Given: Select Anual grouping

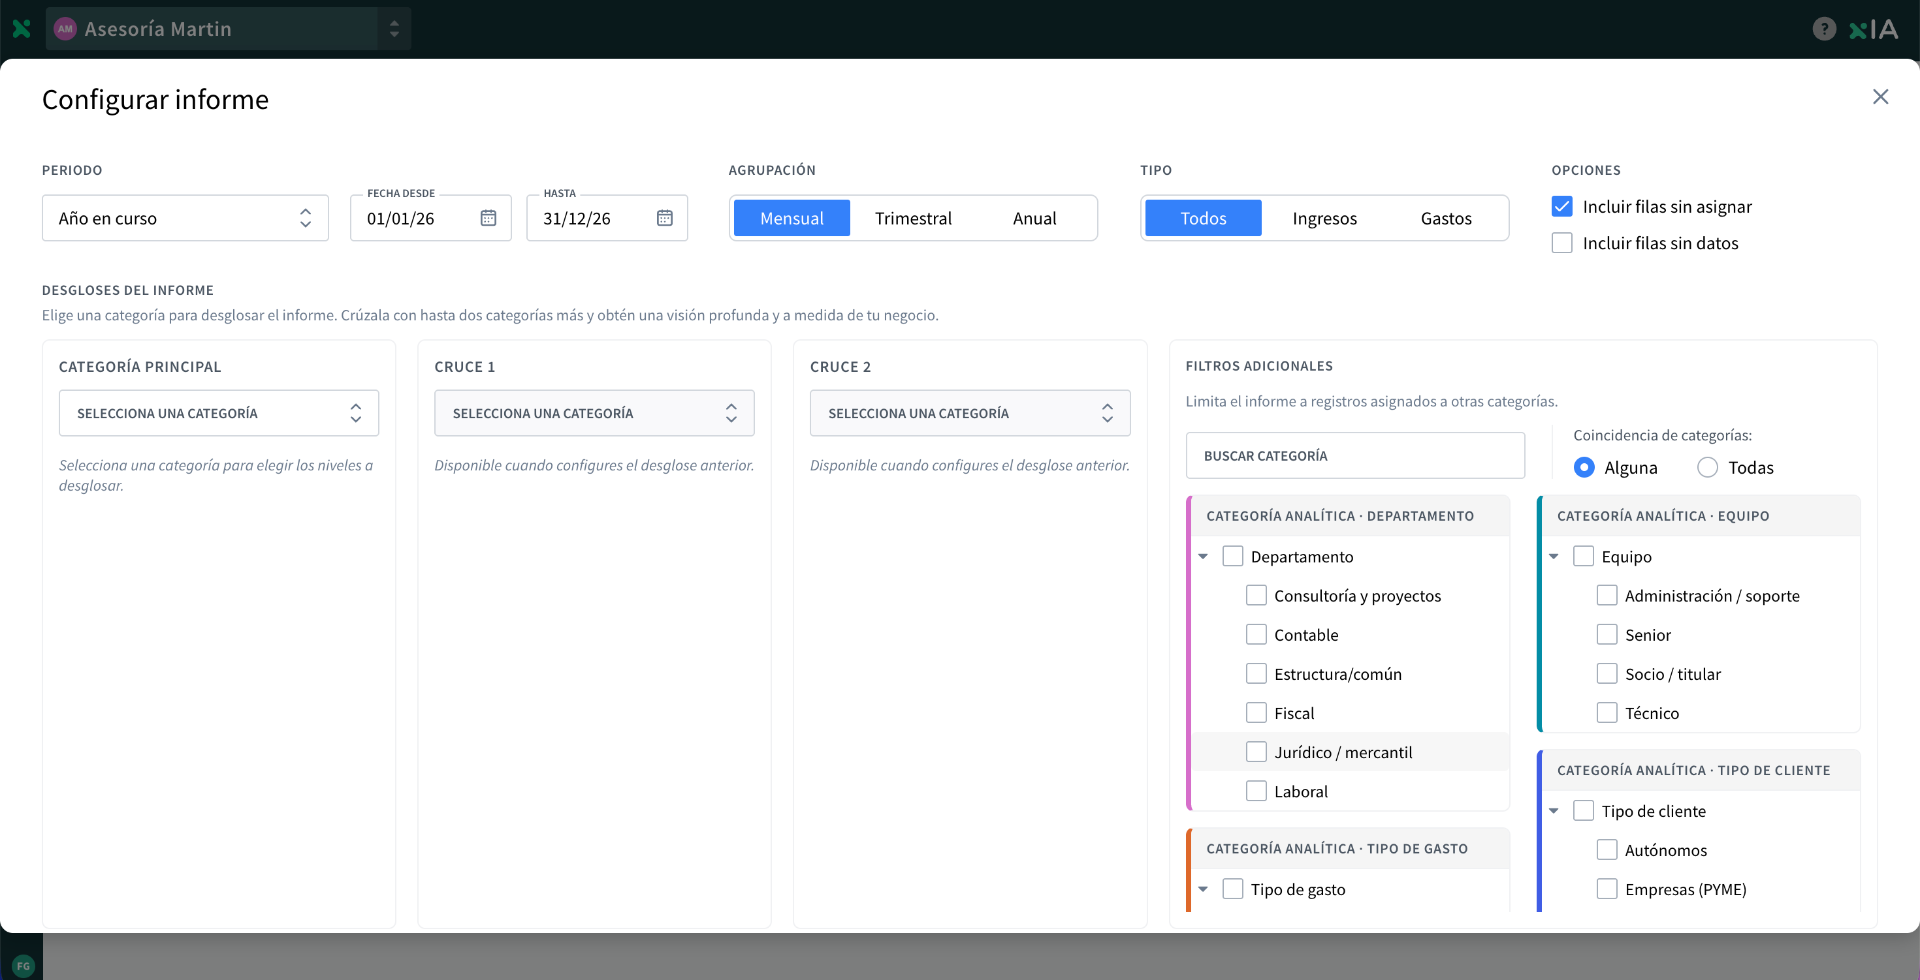Looking at the screenshot, I should (1034, 218).
